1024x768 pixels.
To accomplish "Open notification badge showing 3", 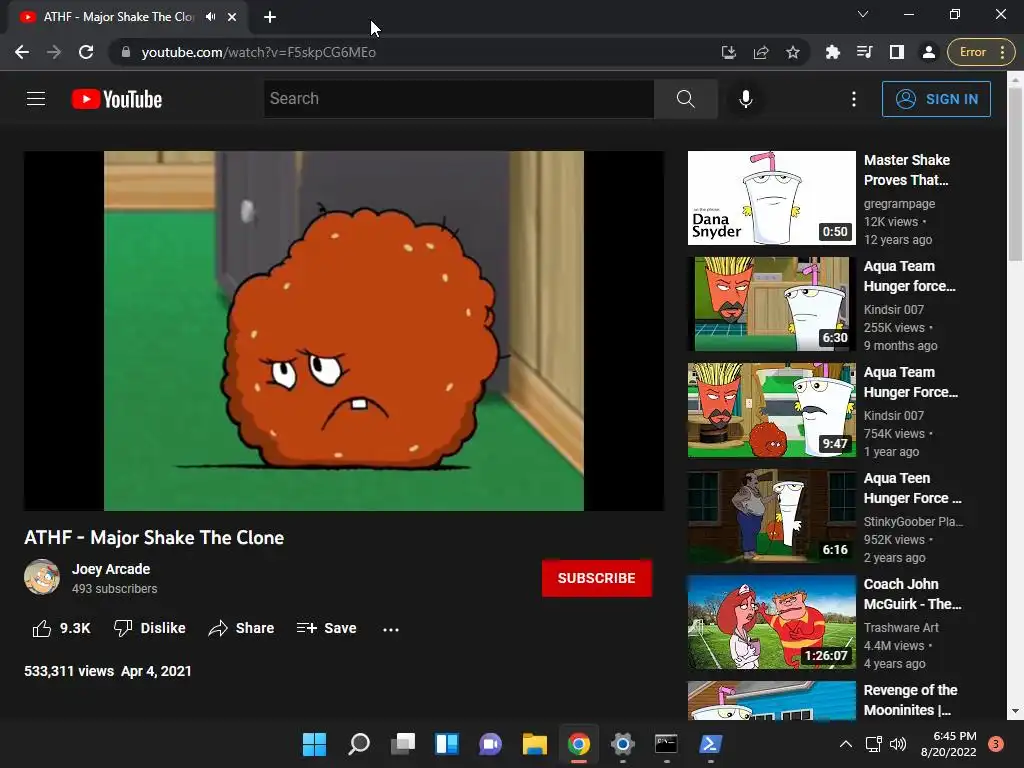I will pos(996,744).
